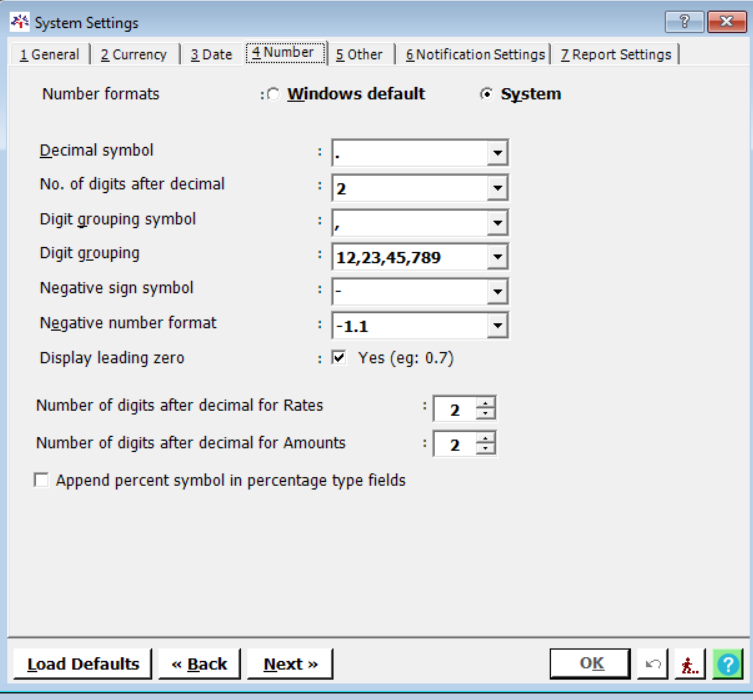This screenshot has height=700, width=753.
Task: Uncheck the Display leading zero checkbox
Action: point(339,358)
